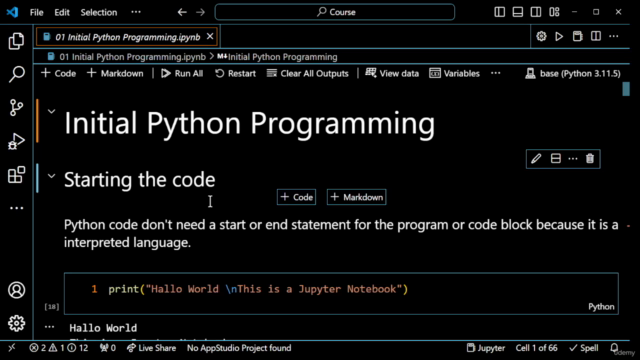
Task: Open the Search view in the activity bar
Action: pos(16,74)
